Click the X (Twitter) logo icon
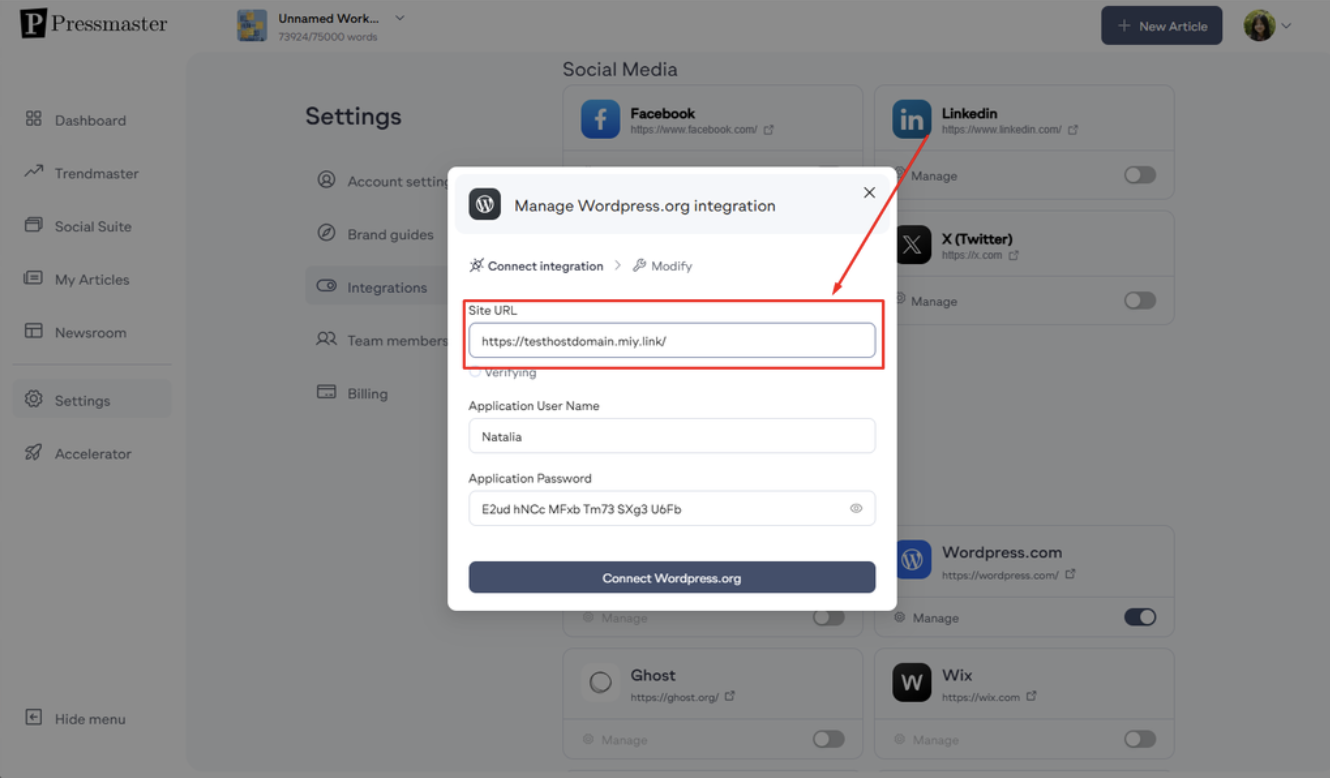The height and width of the screenshot is (782, 1330). pyautogui.click(x=912, y=245)
